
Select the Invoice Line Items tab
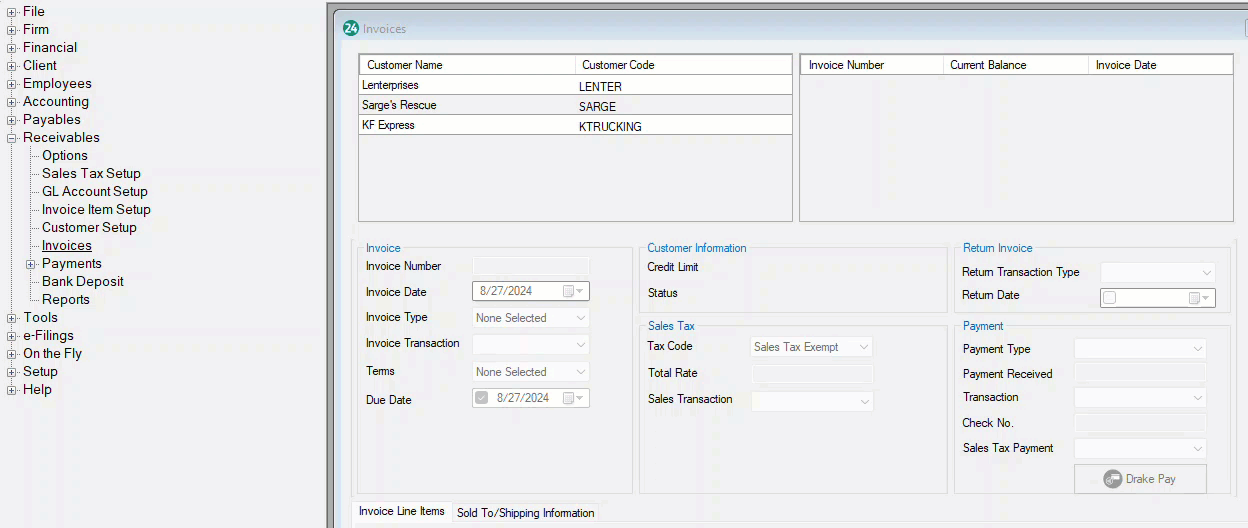click(401, 512)
